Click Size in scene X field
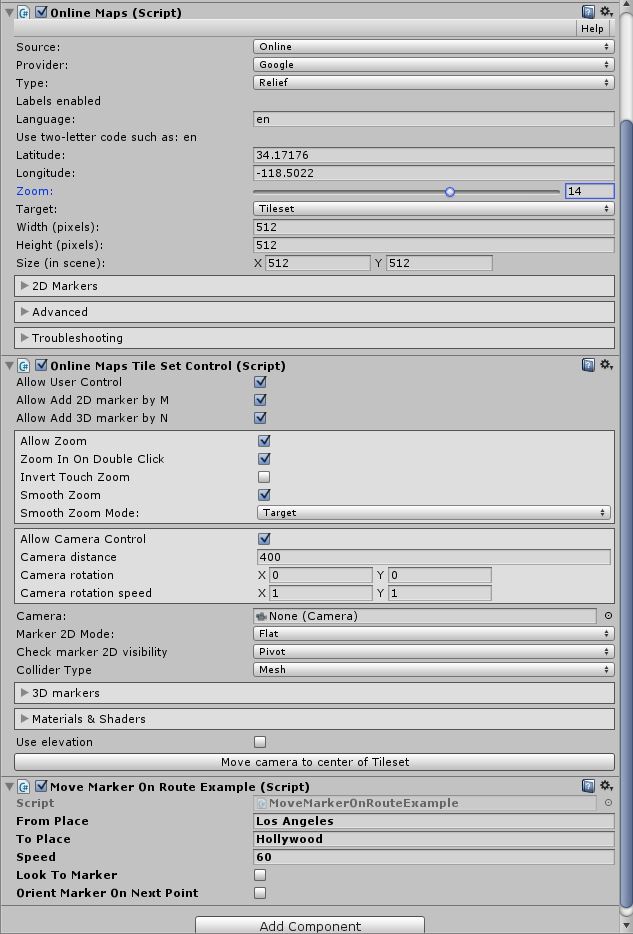Viewport: 633px width, 934px height. click(317, 263)
